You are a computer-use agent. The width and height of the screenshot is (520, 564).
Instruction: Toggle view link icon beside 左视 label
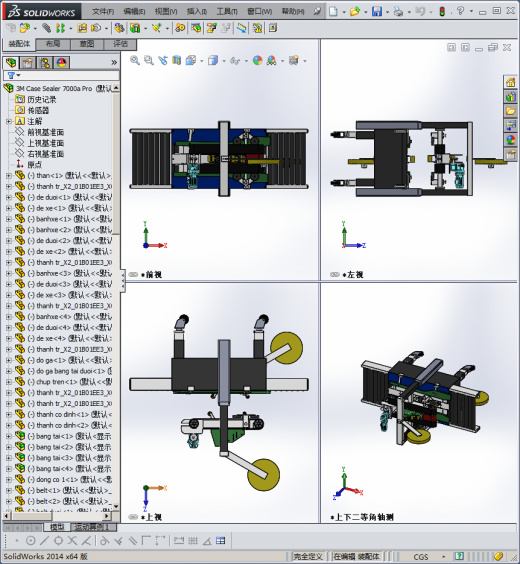(334, 274)
